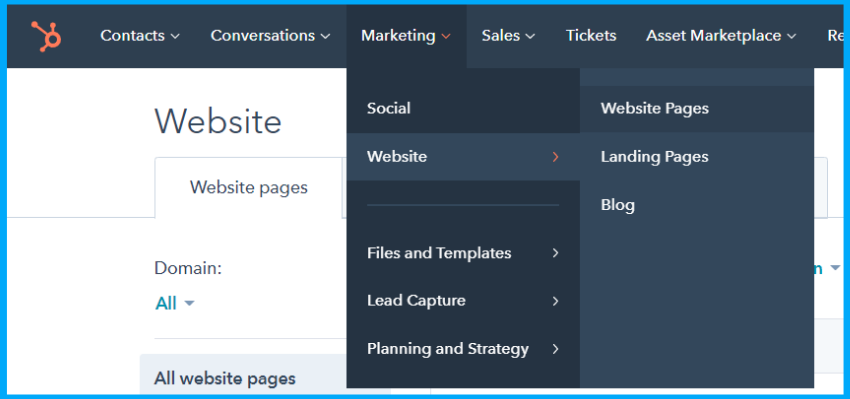850x399 pixels.
Task: Click the HubSpot sprocket logo
Action: click(46, 36)
